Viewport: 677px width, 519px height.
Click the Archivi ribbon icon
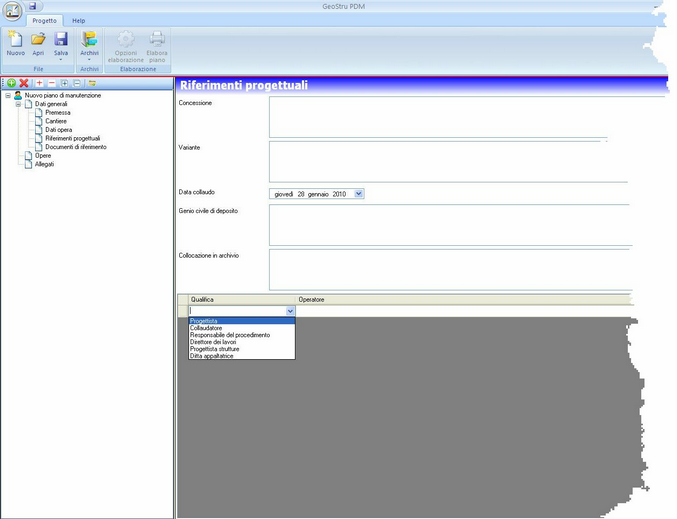point(89,39)
